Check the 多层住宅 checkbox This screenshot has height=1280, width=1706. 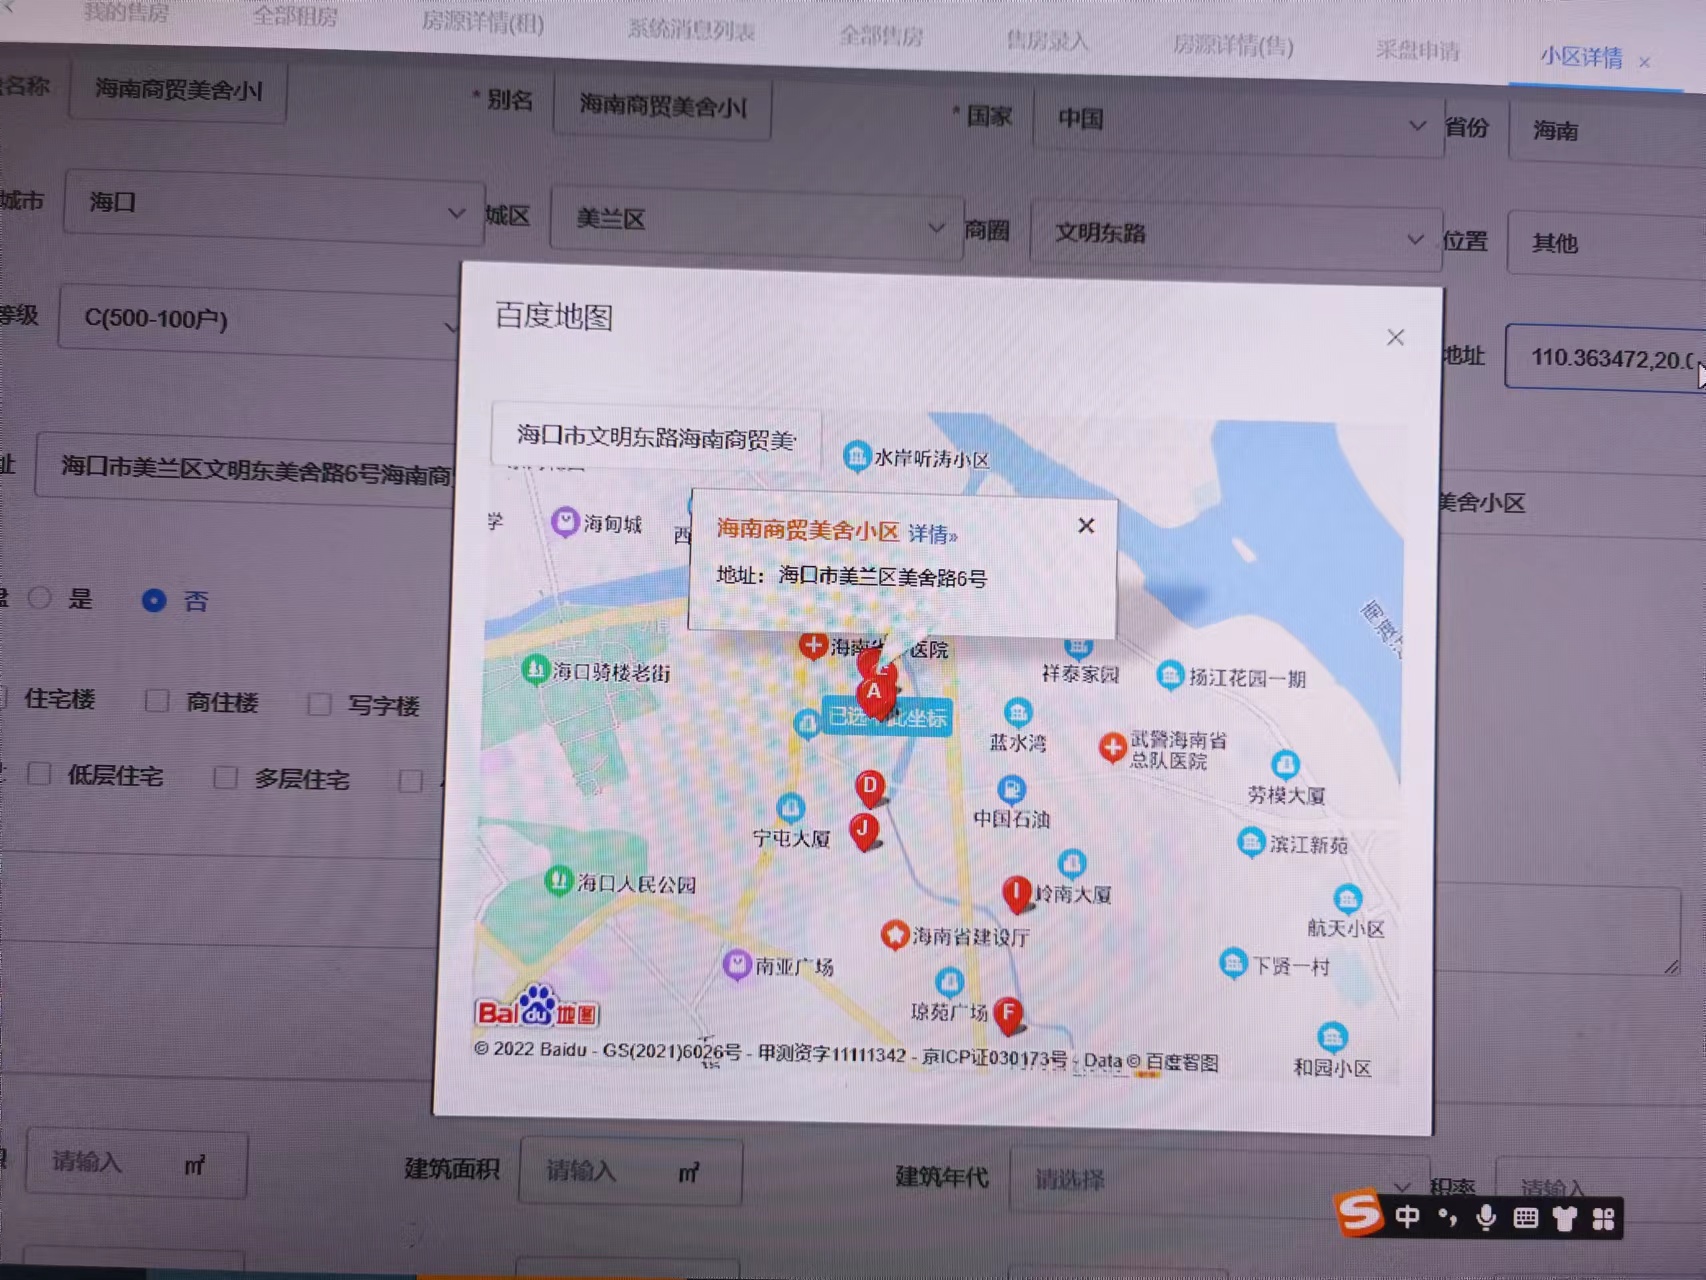tap(226, 778)
